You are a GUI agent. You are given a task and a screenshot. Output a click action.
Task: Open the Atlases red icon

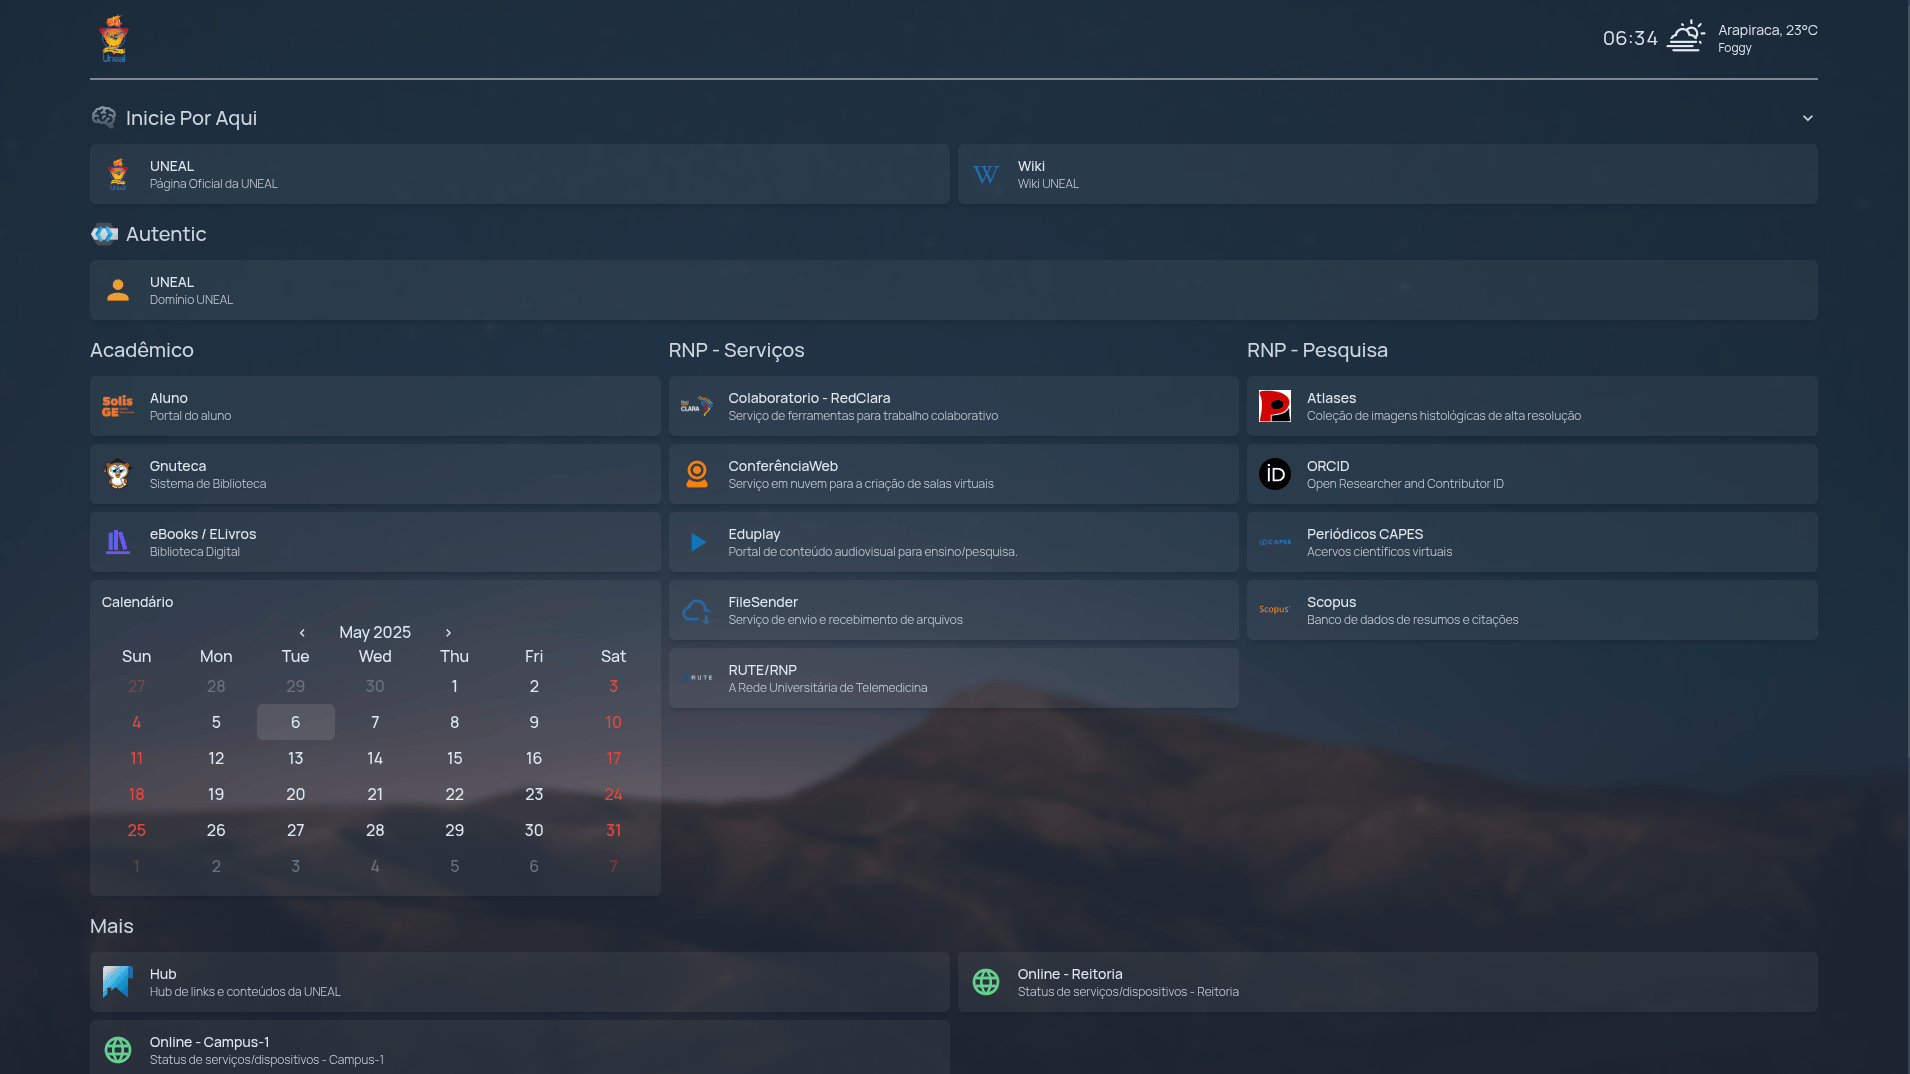coord(1275,406)
